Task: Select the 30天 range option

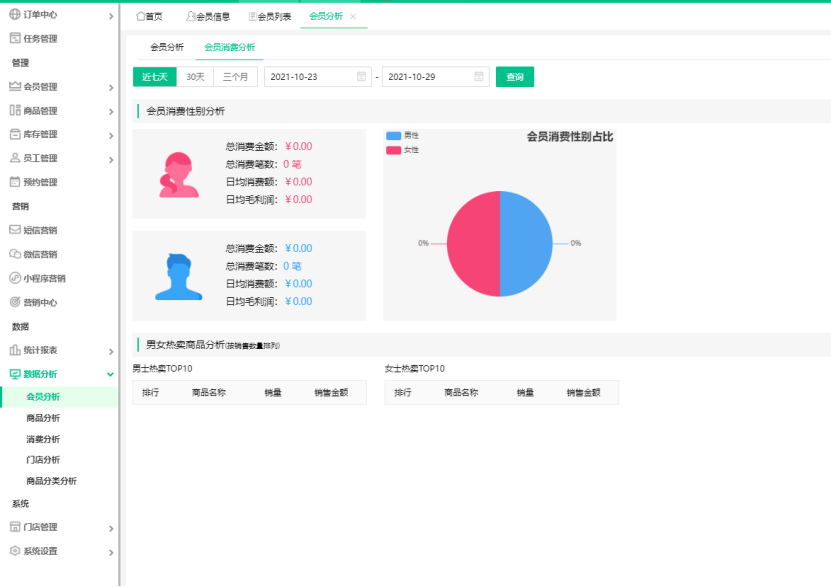Action: [195, 77]
